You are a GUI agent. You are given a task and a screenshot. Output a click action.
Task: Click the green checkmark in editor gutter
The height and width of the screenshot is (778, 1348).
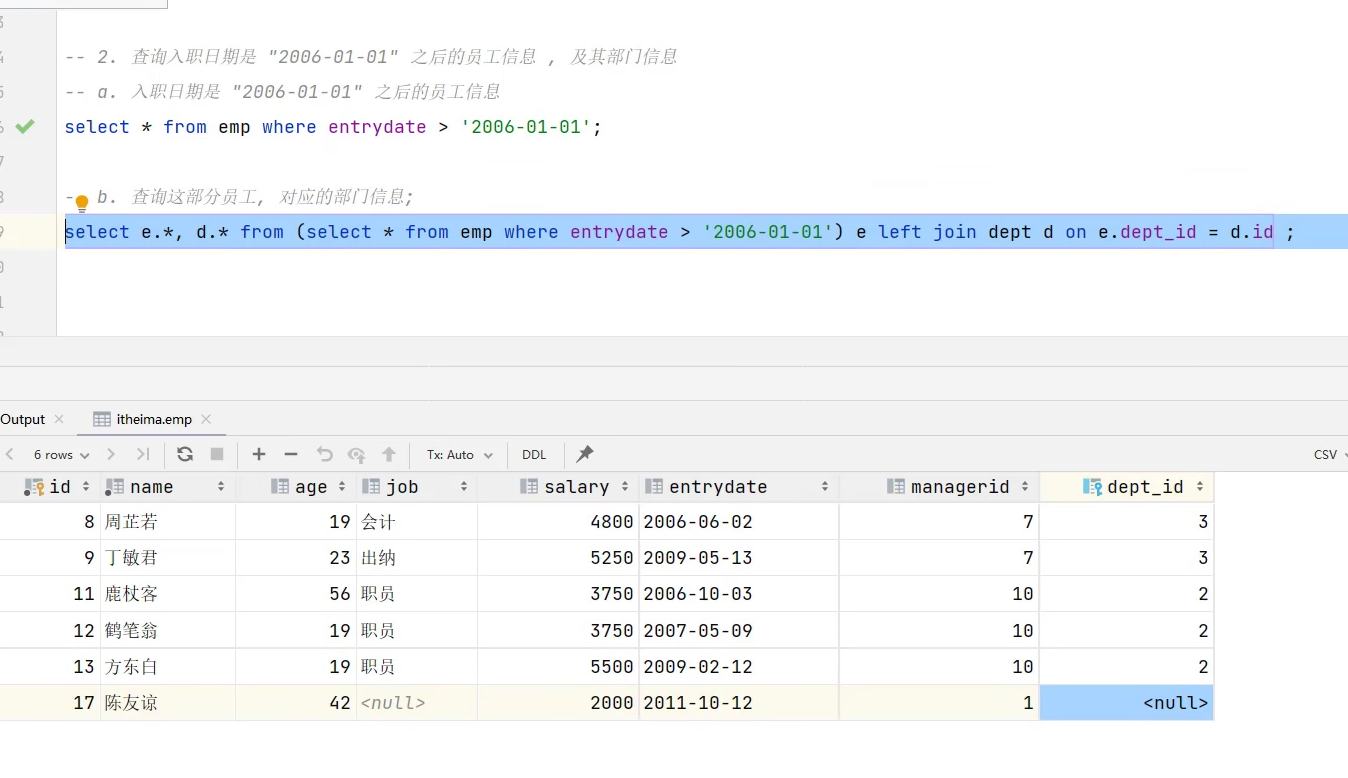(25, 126)
